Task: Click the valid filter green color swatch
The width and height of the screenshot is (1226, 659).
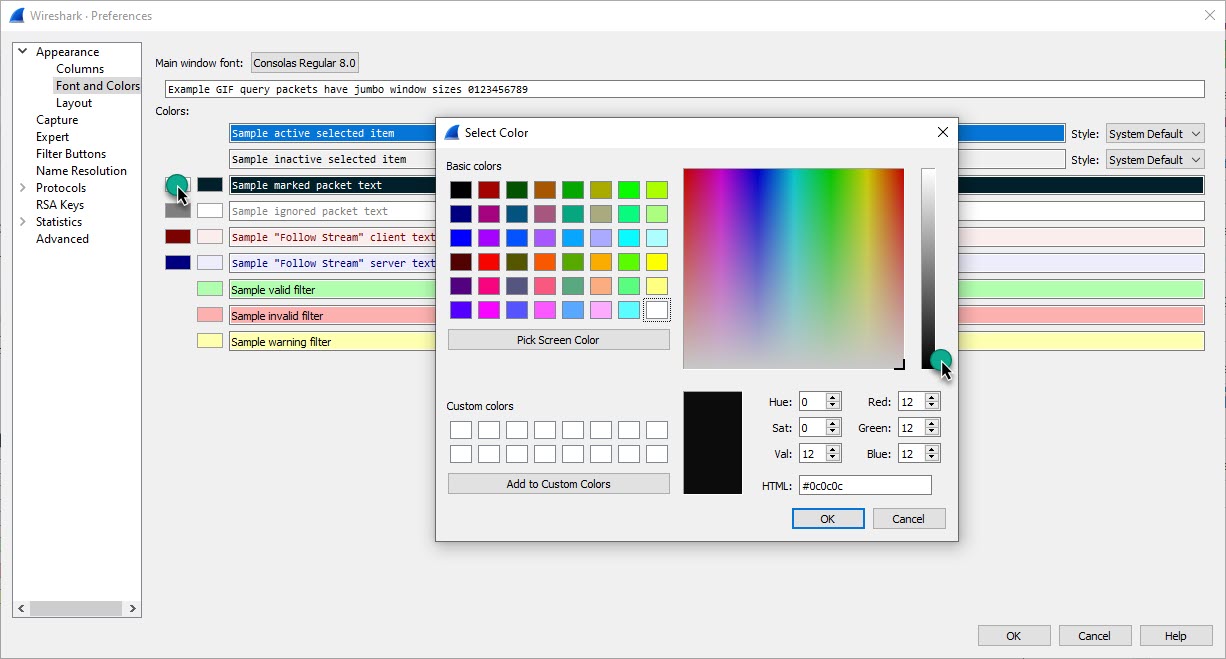Action: tap(210, 289)
